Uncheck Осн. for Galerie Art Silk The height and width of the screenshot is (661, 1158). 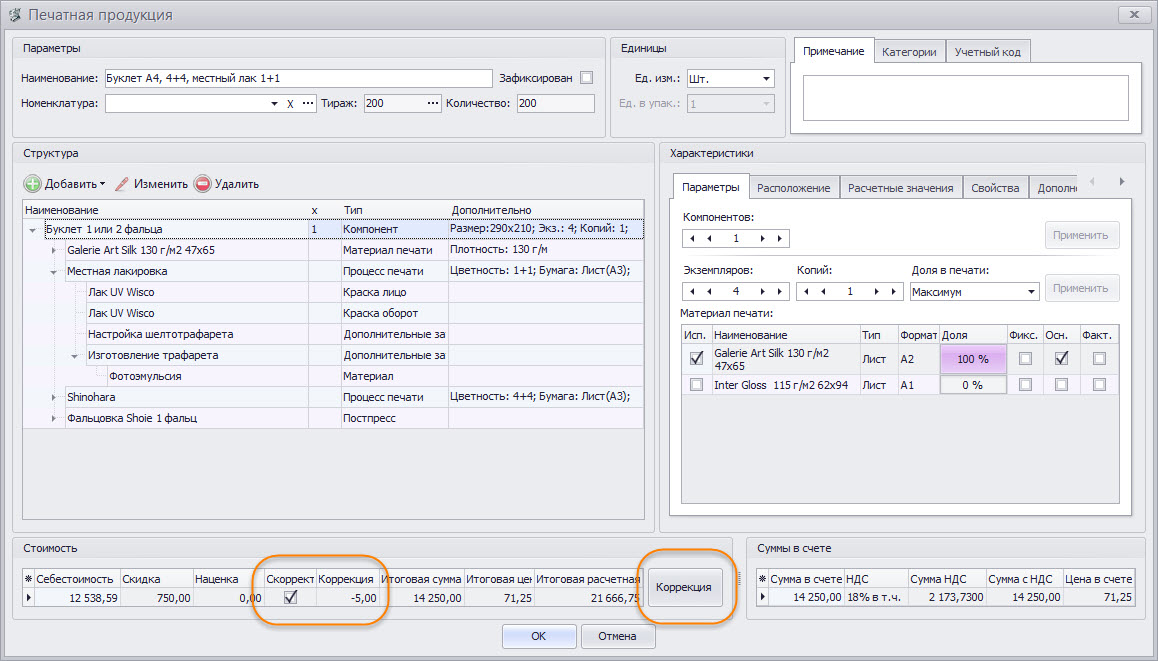pyautogui.click(x=1061, y=358)
